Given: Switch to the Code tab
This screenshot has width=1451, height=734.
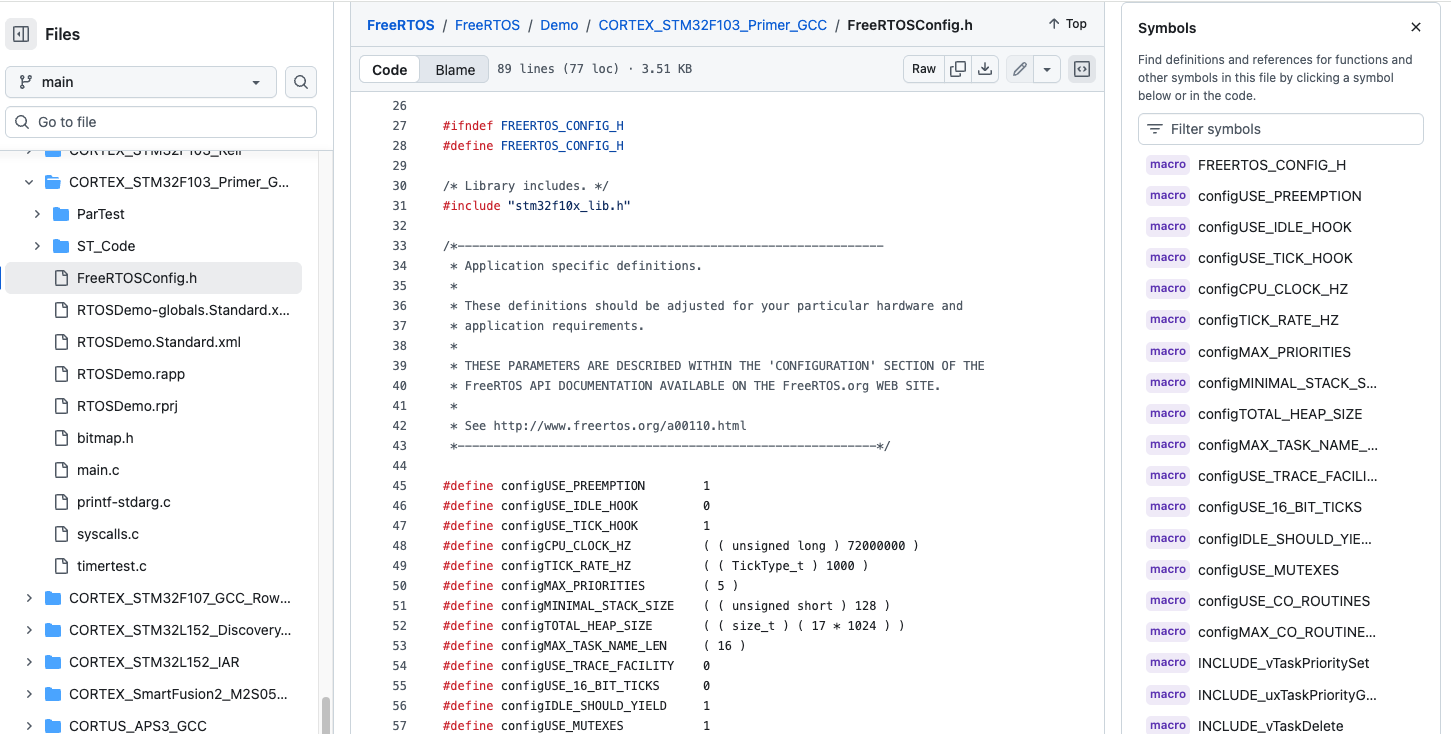Looking at the screenshot, I should pos(389,69).
